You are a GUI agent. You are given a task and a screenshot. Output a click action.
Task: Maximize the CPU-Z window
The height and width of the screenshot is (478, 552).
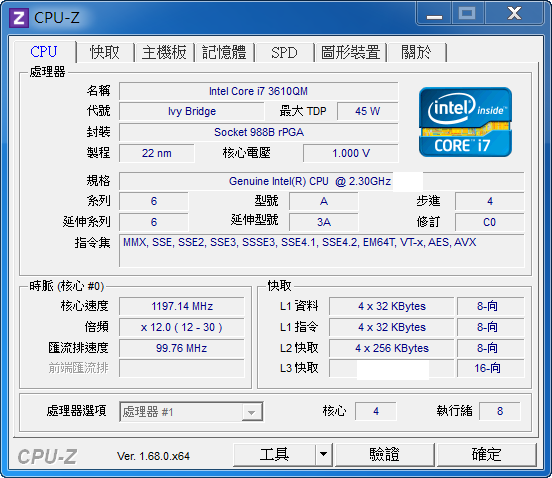[x=468, y=14]
